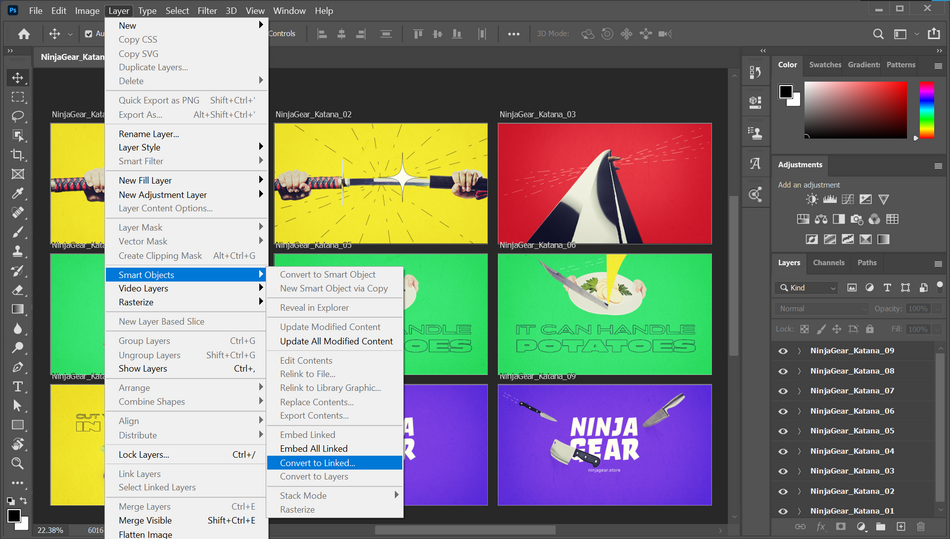This screenshot has height=539, width=950.
Task: Select the Path Selection arrow tool
Action: [18, 406]
